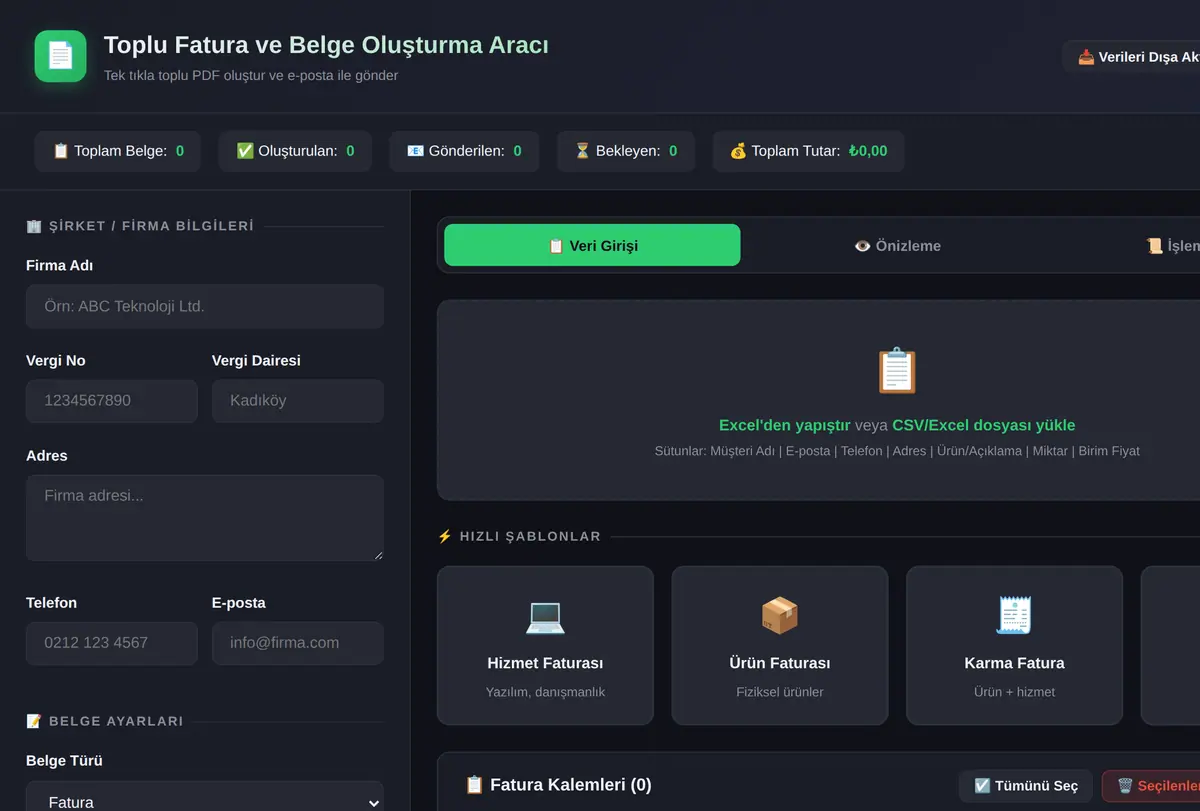Click the Toplu Fatura ve Belge title

326,45
